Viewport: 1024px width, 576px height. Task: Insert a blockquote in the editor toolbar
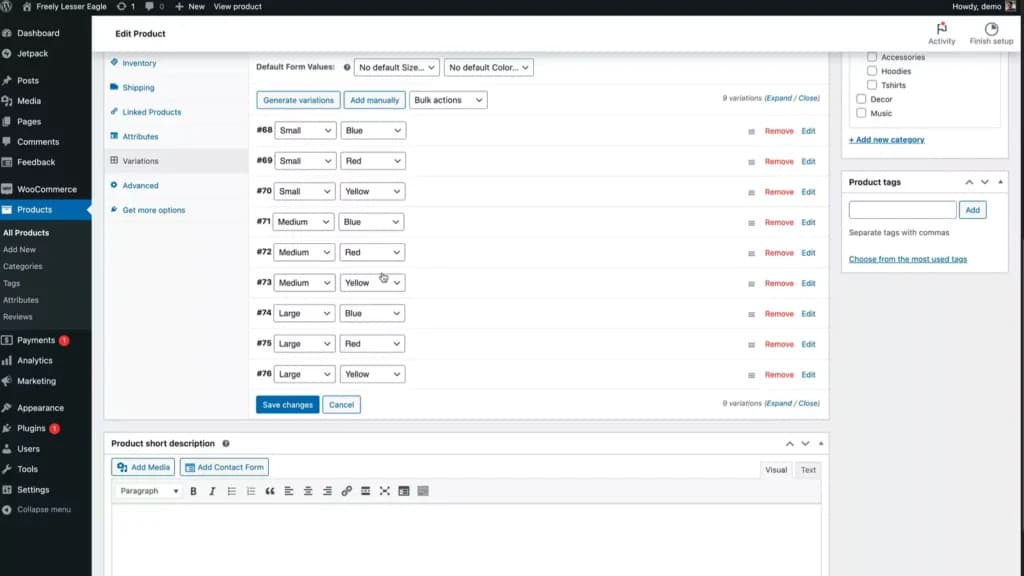pos(270,491)
